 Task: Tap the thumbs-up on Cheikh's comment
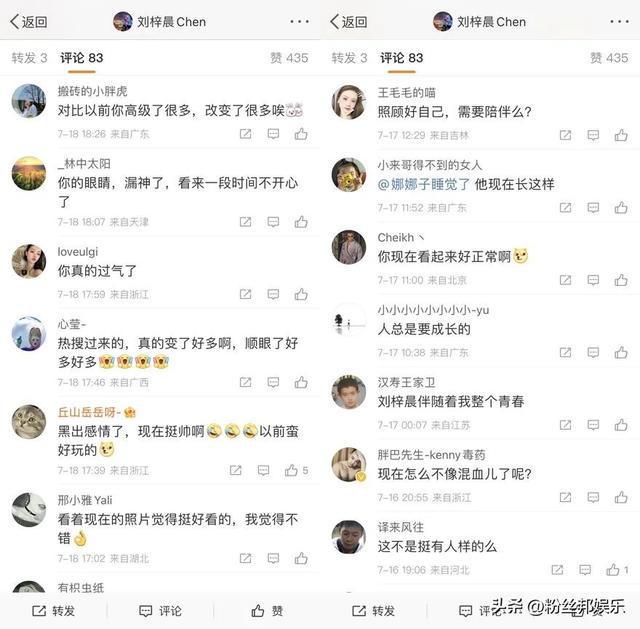pyautogui.click(x=621, y=280)
